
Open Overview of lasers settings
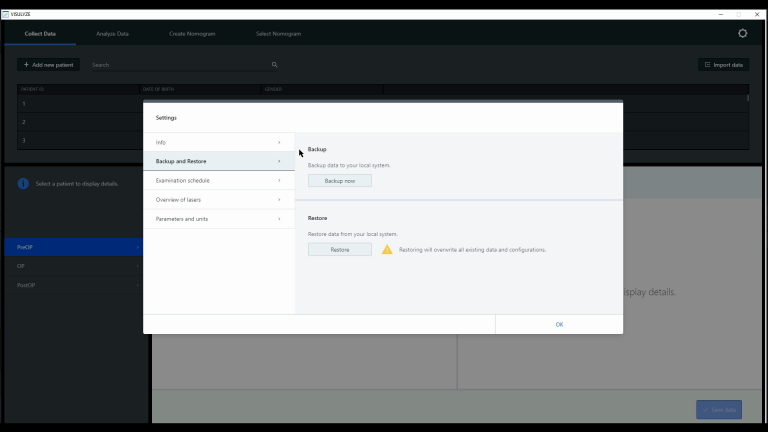tap(218, 199)
